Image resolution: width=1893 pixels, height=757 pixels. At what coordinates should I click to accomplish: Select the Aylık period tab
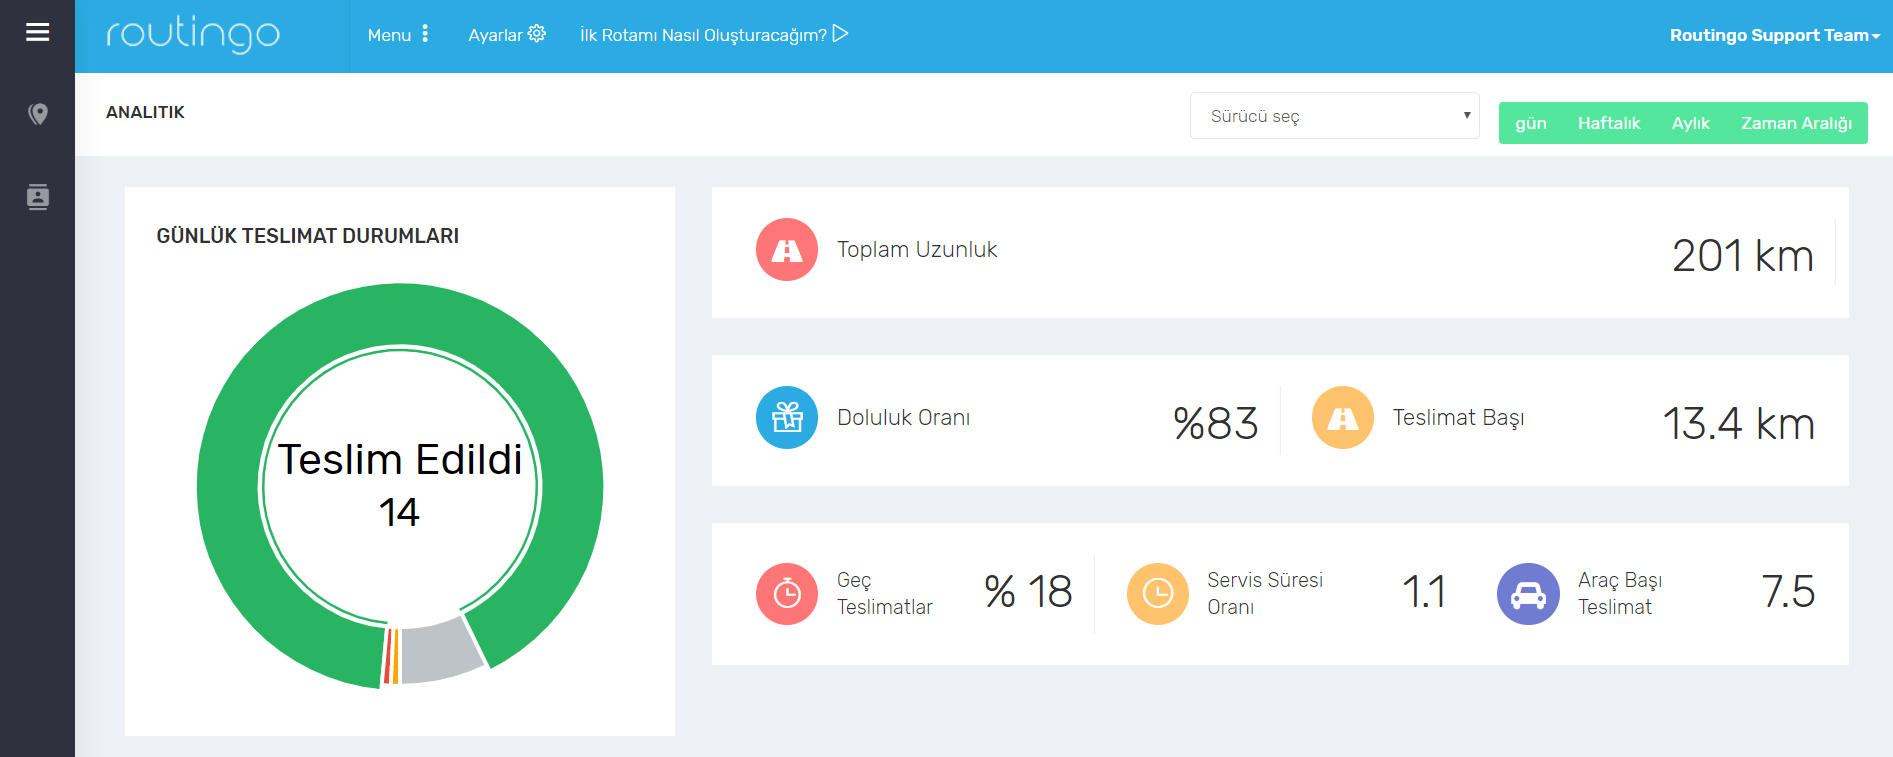[1691, 123]
